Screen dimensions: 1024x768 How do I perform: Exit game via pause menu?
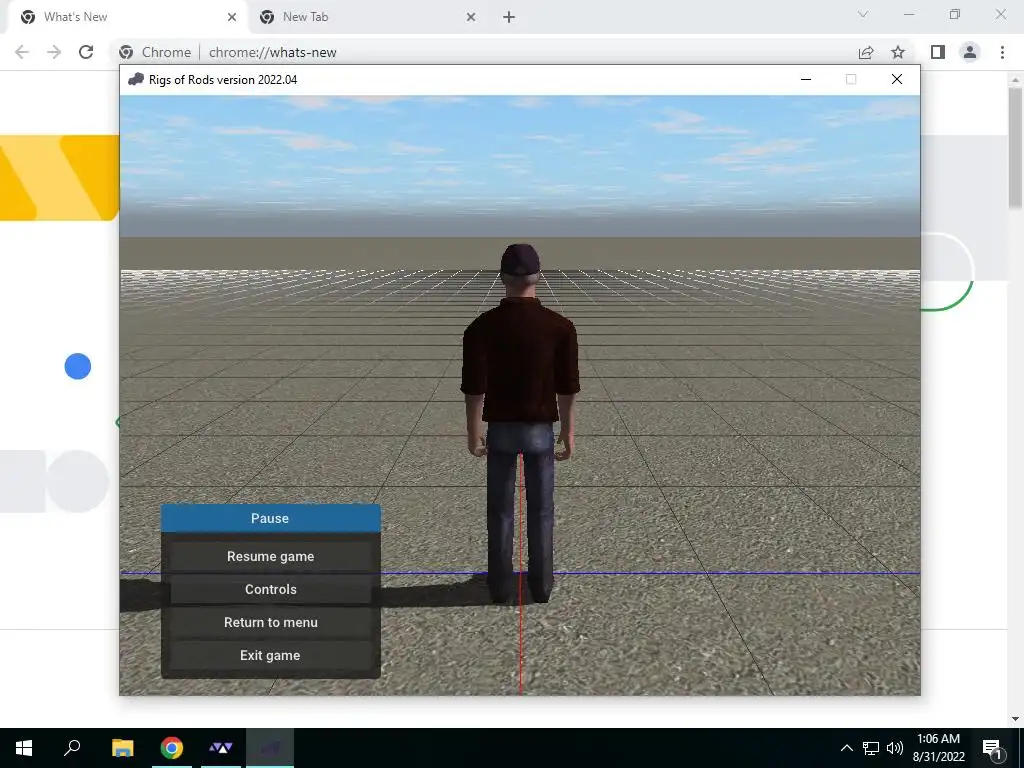point(270,655)
